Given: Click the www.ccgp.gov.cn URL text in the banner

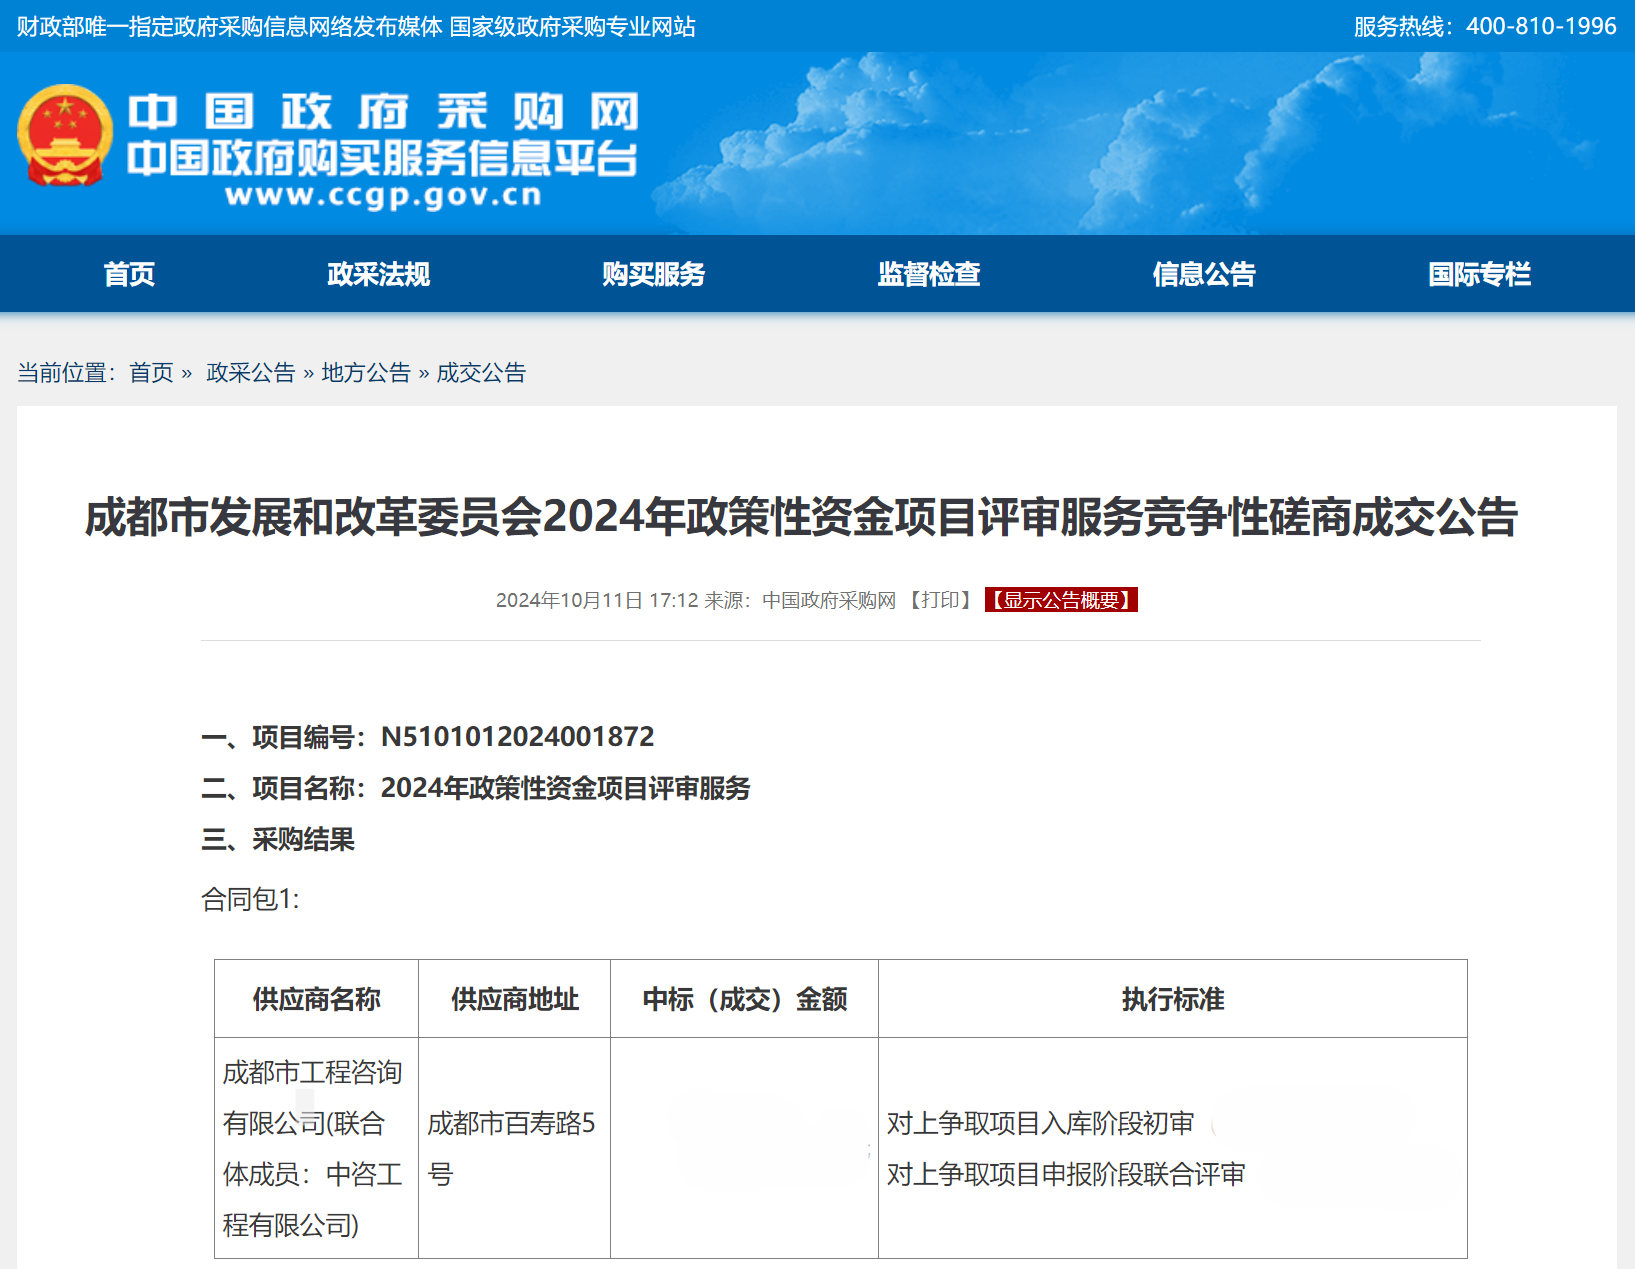Looking at the screenshot, I should [383, 195].
